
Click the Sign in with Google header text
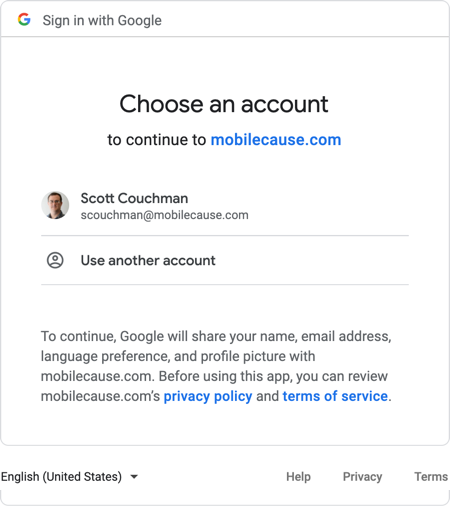click(102, 21)
